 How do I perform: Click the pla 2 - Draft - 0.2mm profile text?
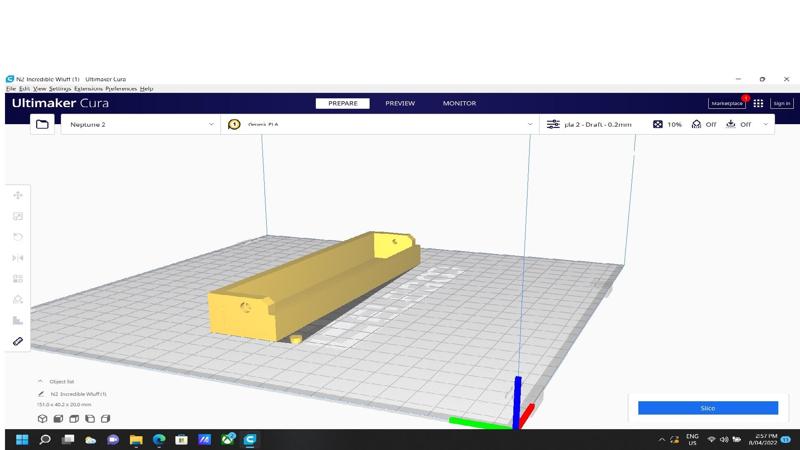pyautogui.click(x=597, y=124)
